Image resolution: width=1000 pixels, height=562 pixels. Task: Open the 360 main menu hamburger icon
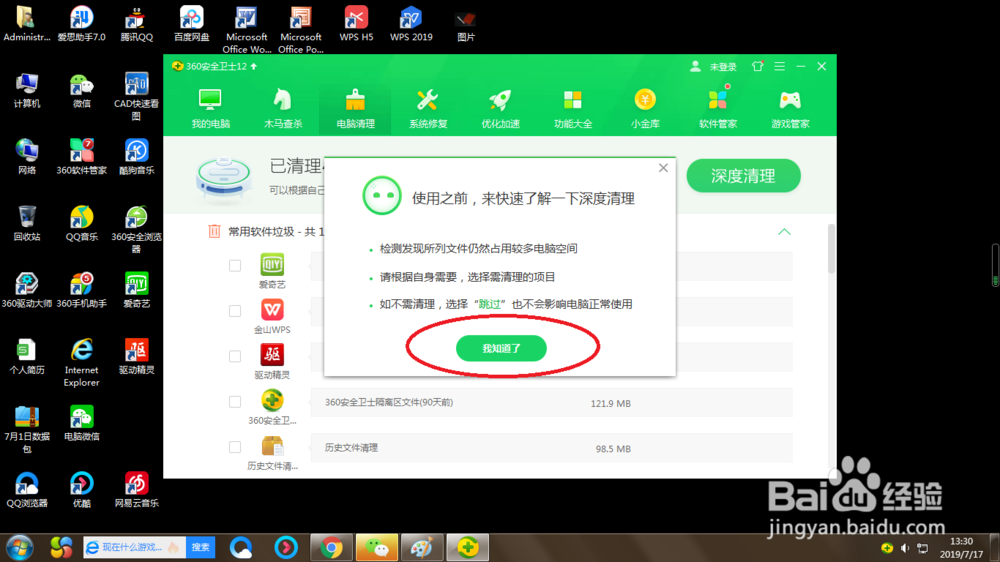[x=779, y=66]
